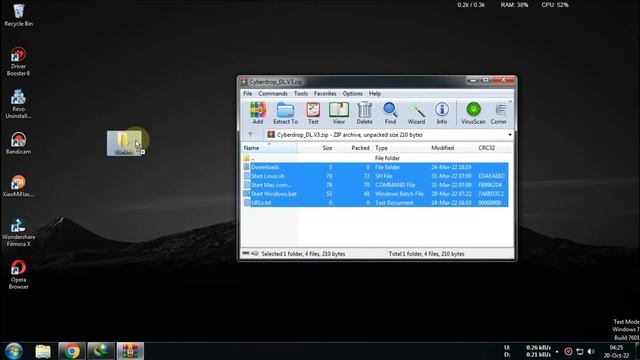Open the View toolbar icon
The height and width of the screenshot is (360, 640).
click(338, 113)
